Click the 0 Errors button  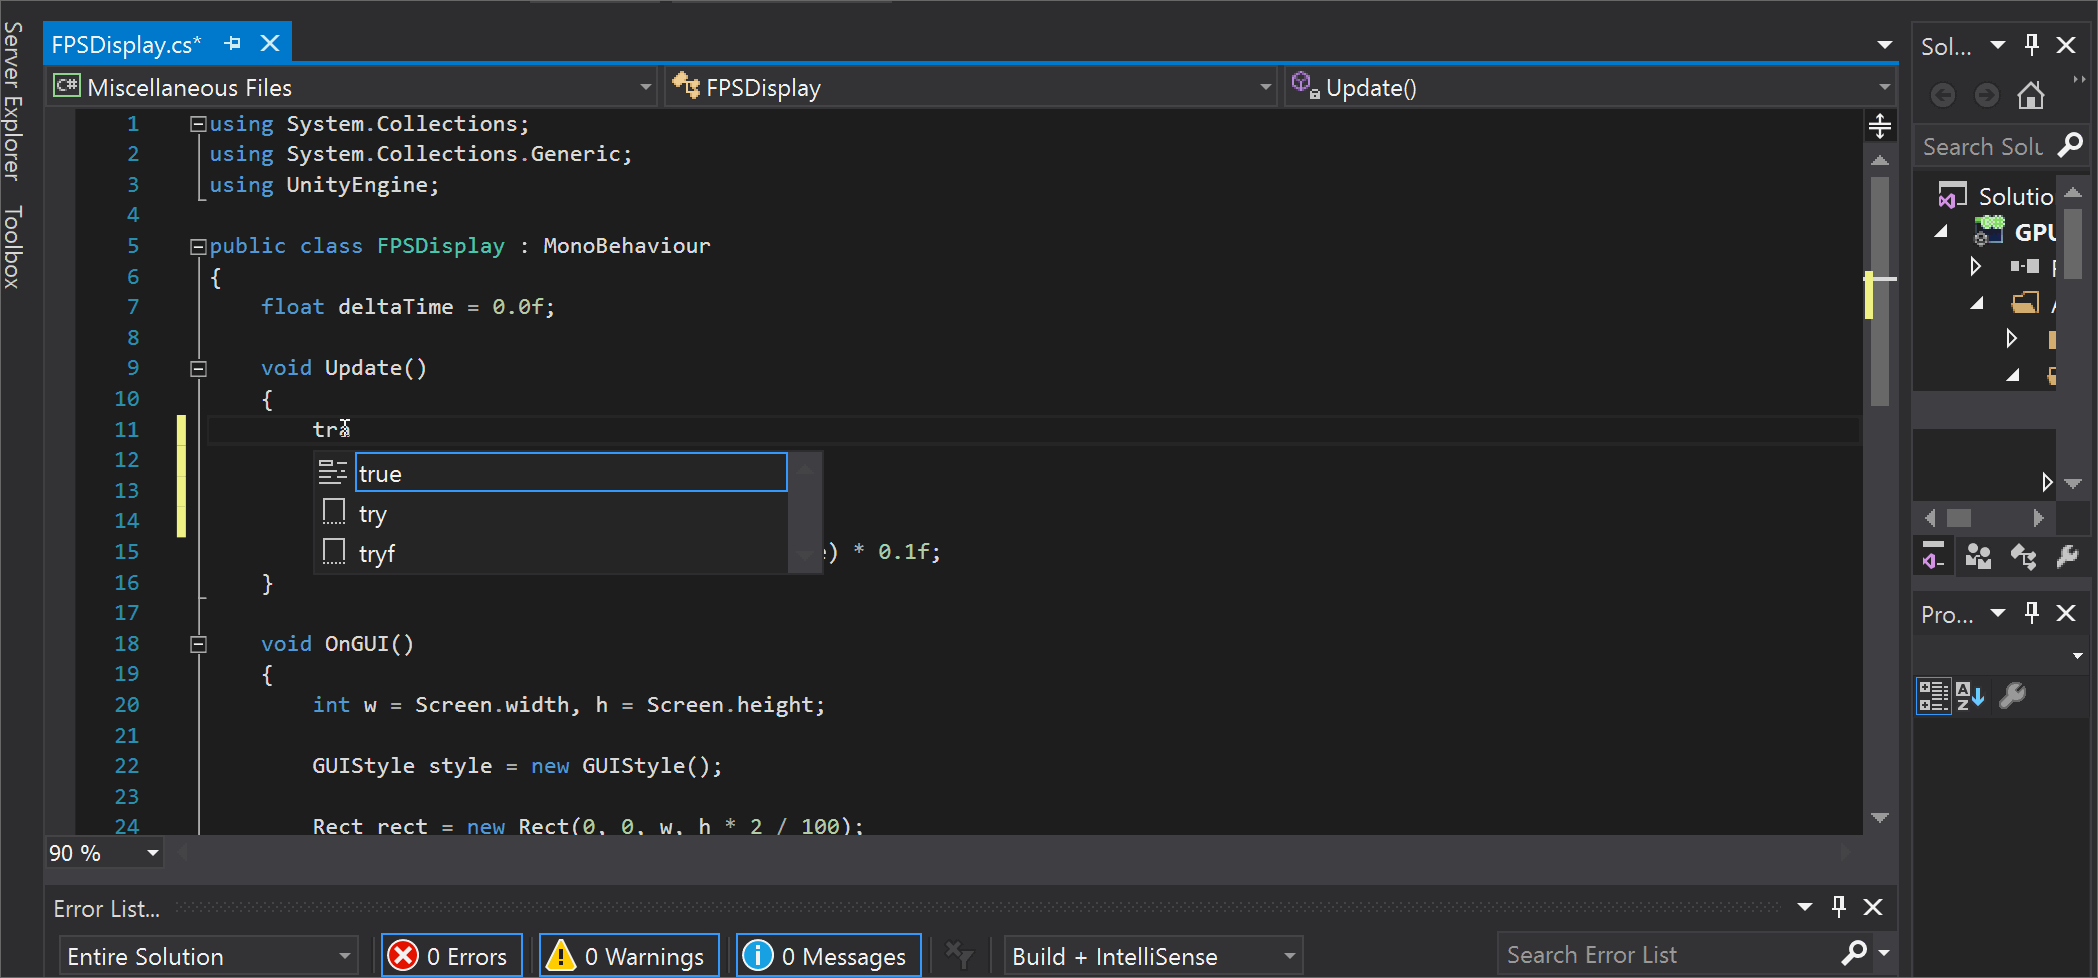(451, 955)
